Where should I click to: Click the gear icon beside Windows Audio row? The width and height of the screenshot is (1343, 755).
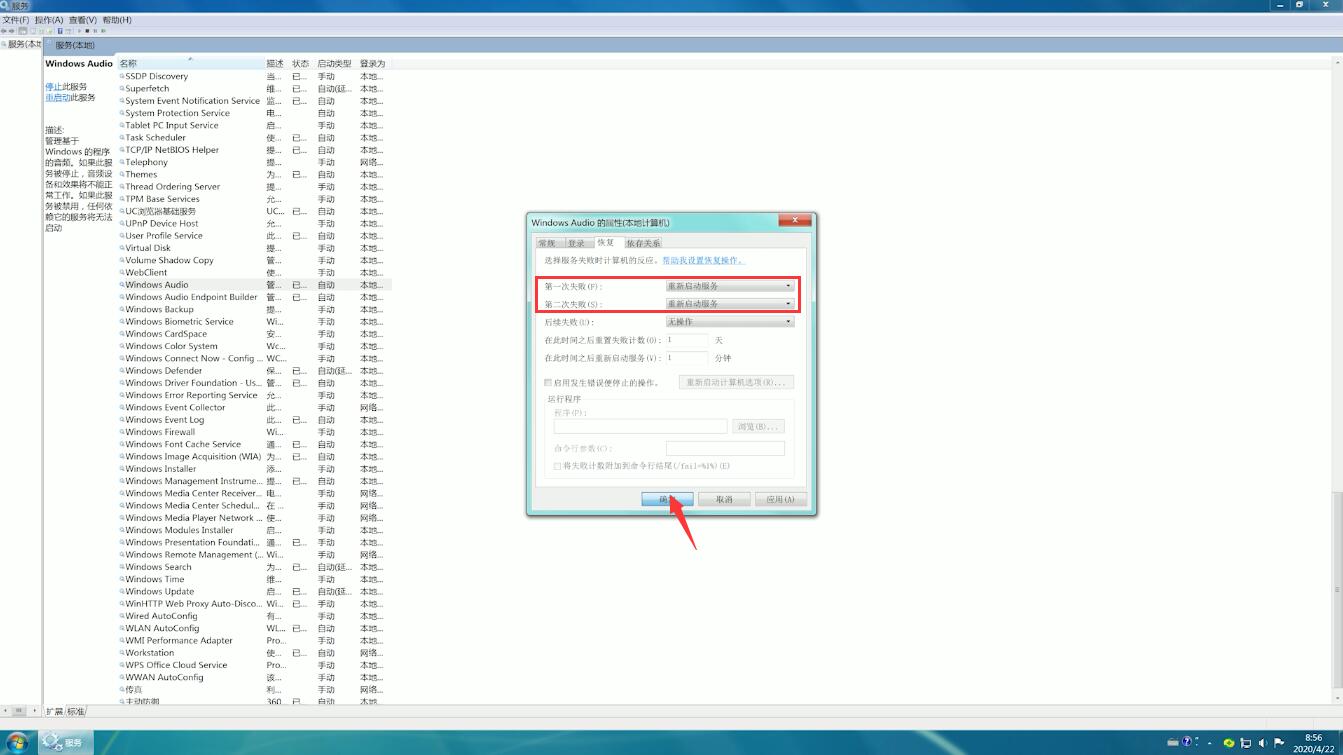click(122, 285)
